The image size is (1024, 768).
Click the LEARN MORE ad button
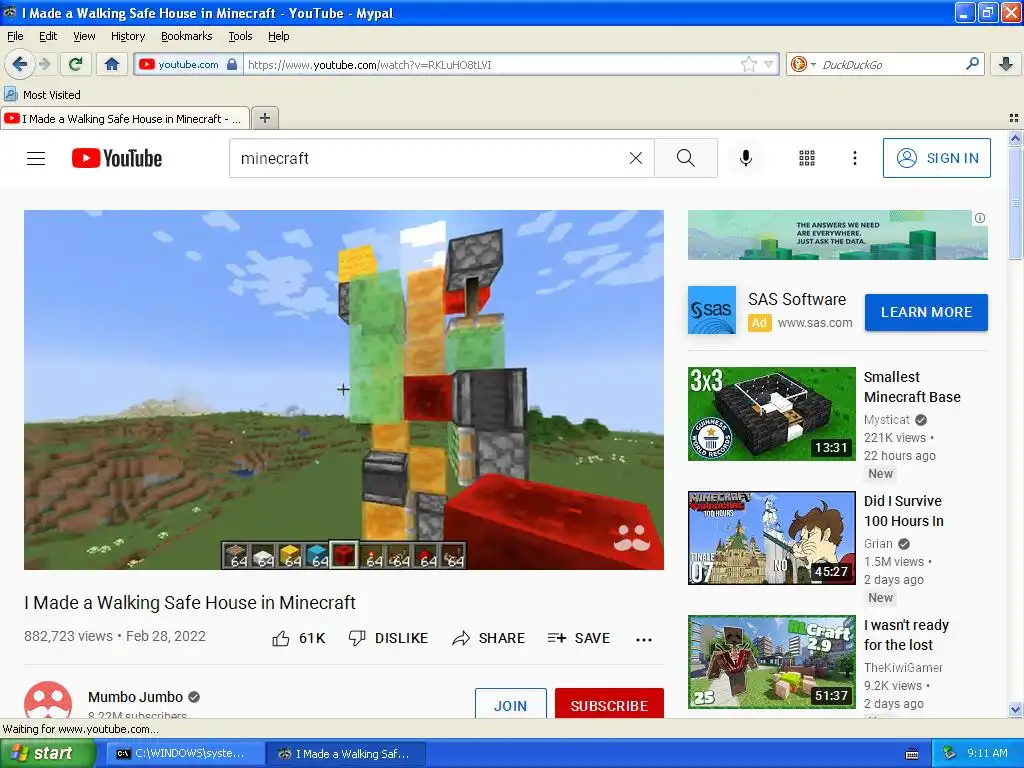(926, 312)
